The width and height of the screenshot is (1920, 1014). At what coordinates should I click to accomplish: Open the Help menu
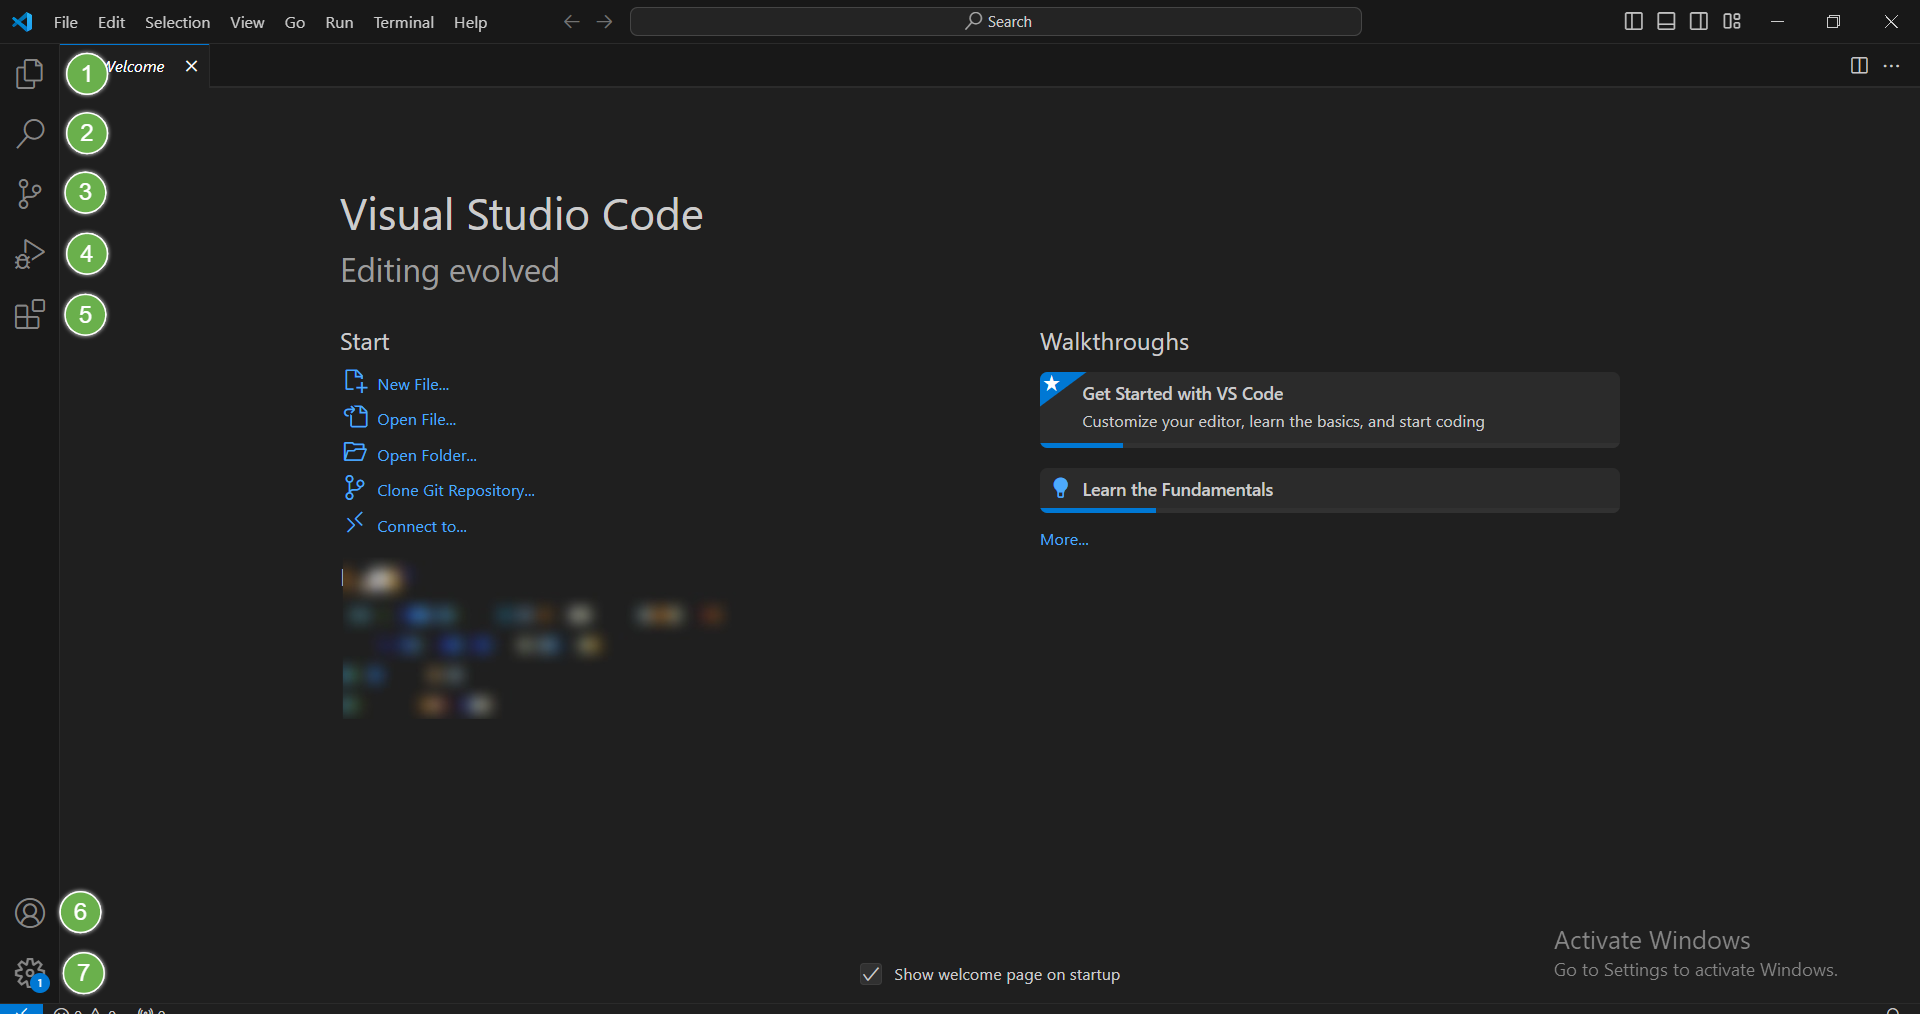[470, 22]
